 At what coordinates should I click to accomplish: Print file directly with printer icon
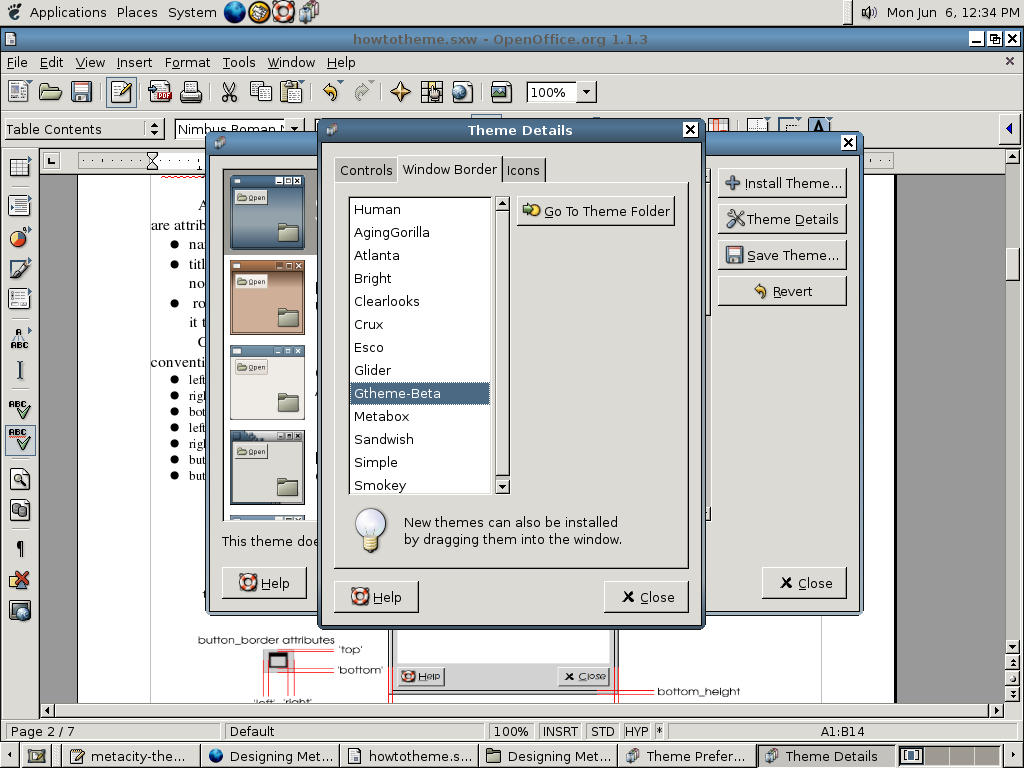coord(191,91)
